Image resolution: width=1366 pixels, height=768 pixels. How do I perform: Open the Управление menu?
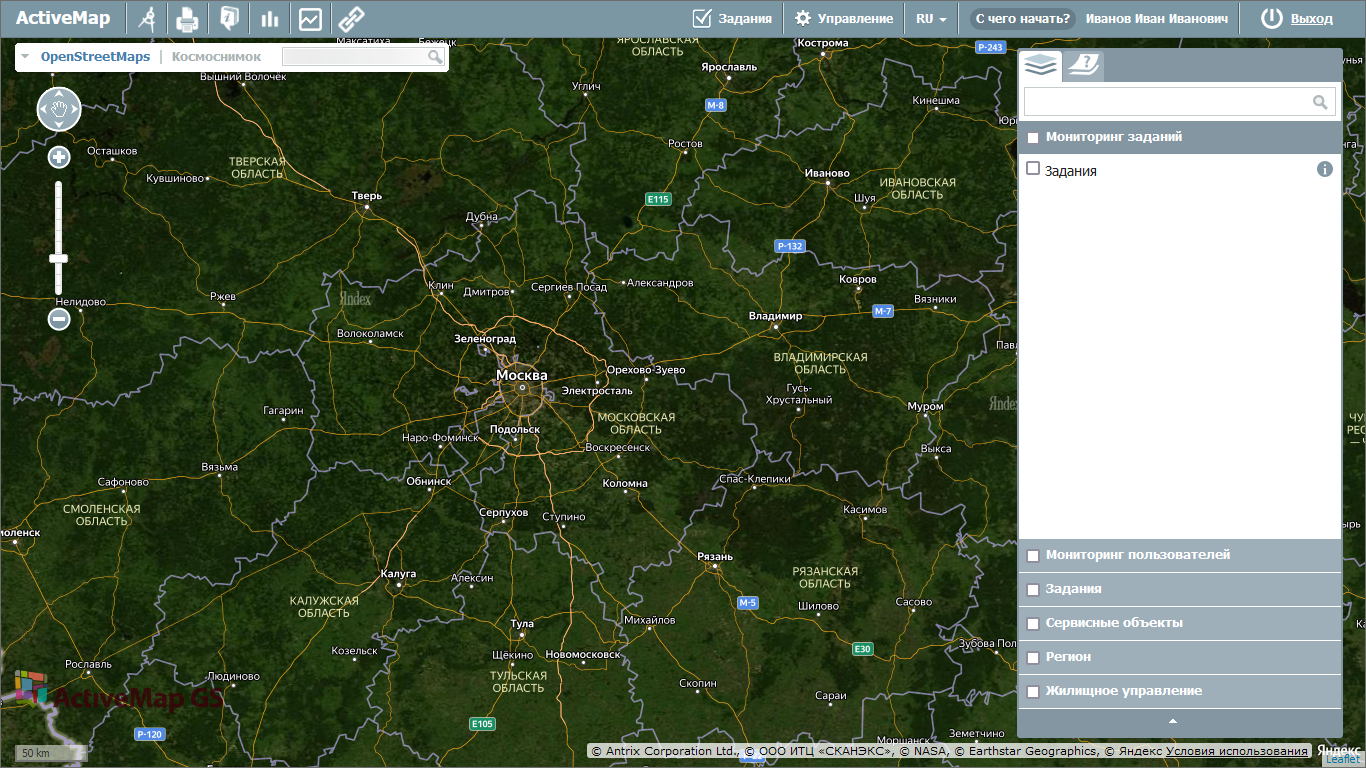coord(844,19)
